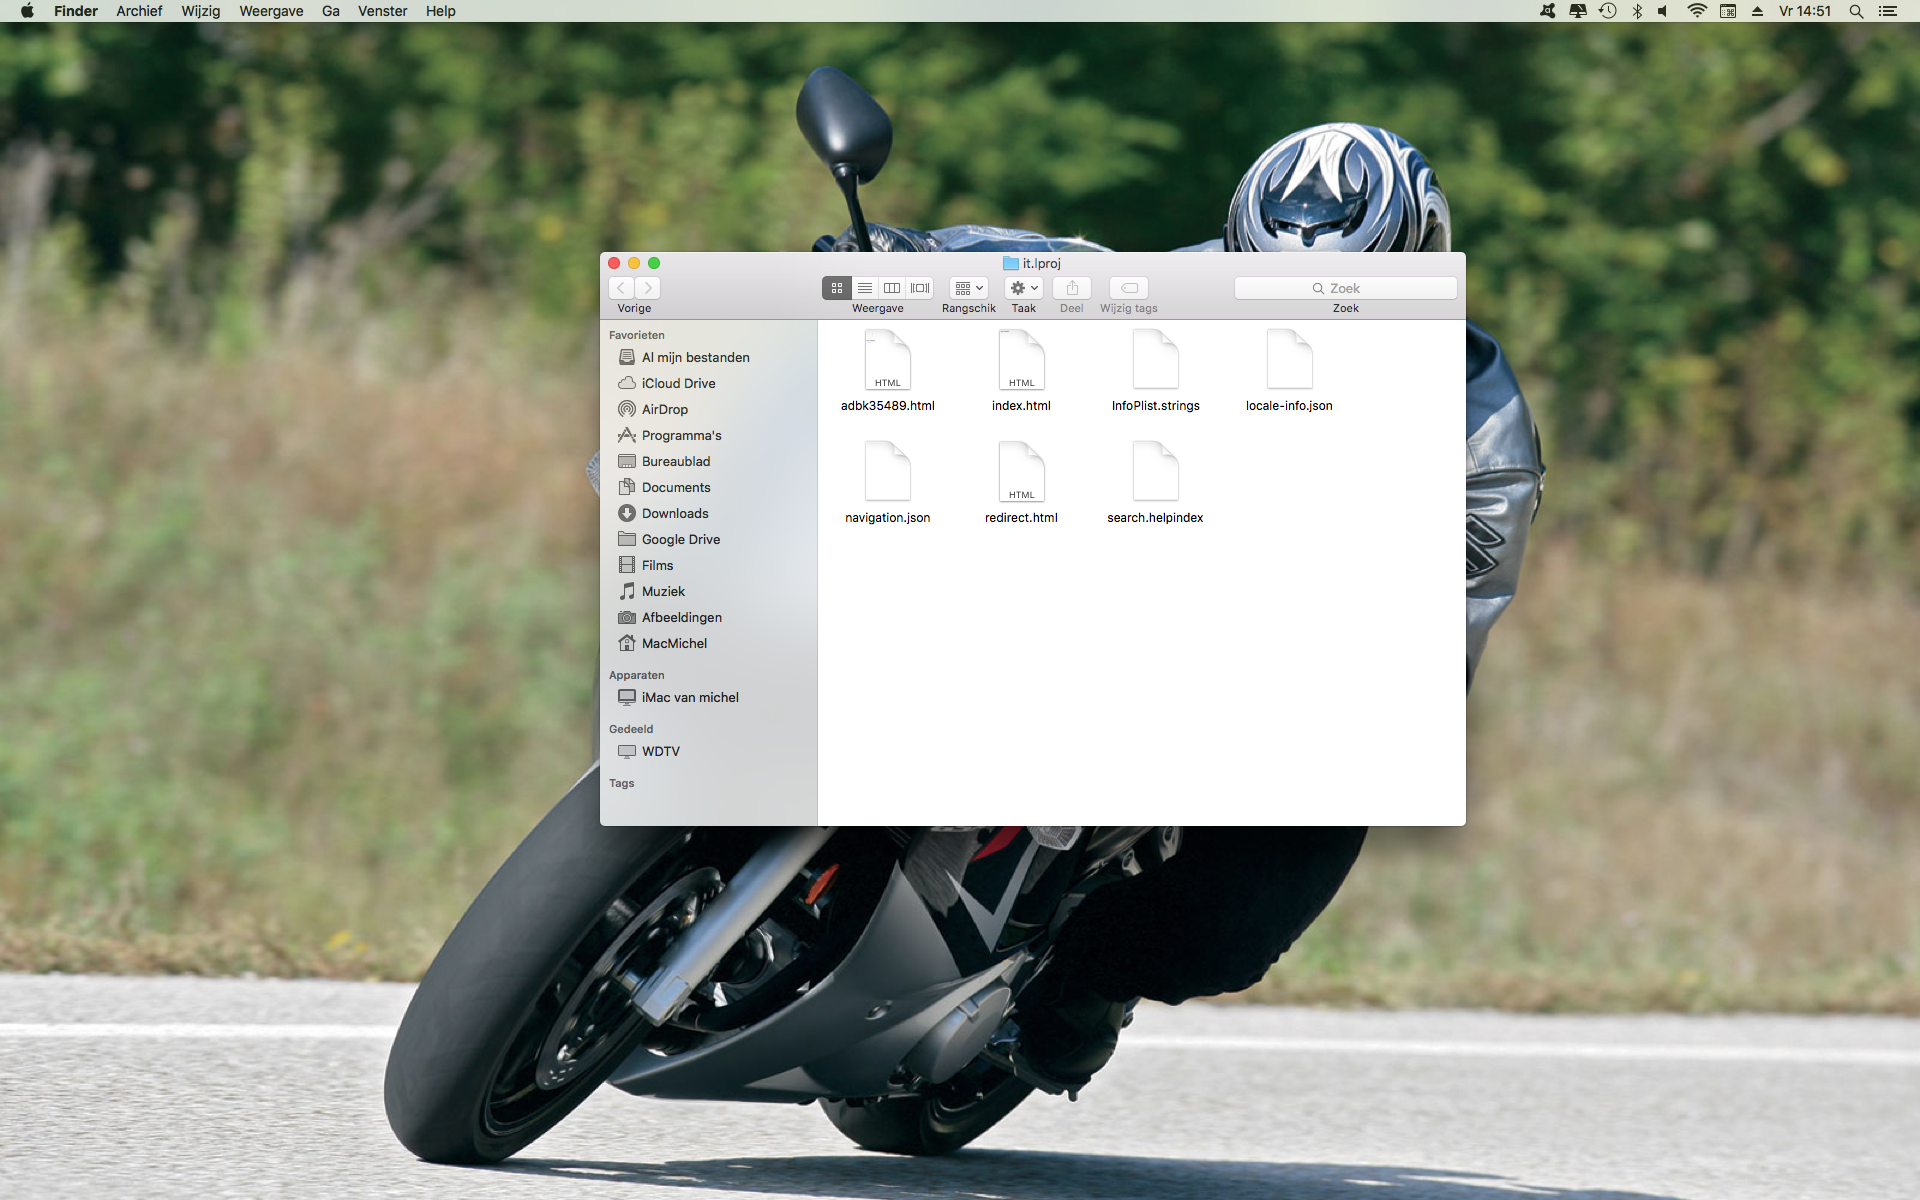Viewport: 1920px width, 1200px height.
Task: Go forward with the next arrow
Action: (x=648, y=288)
